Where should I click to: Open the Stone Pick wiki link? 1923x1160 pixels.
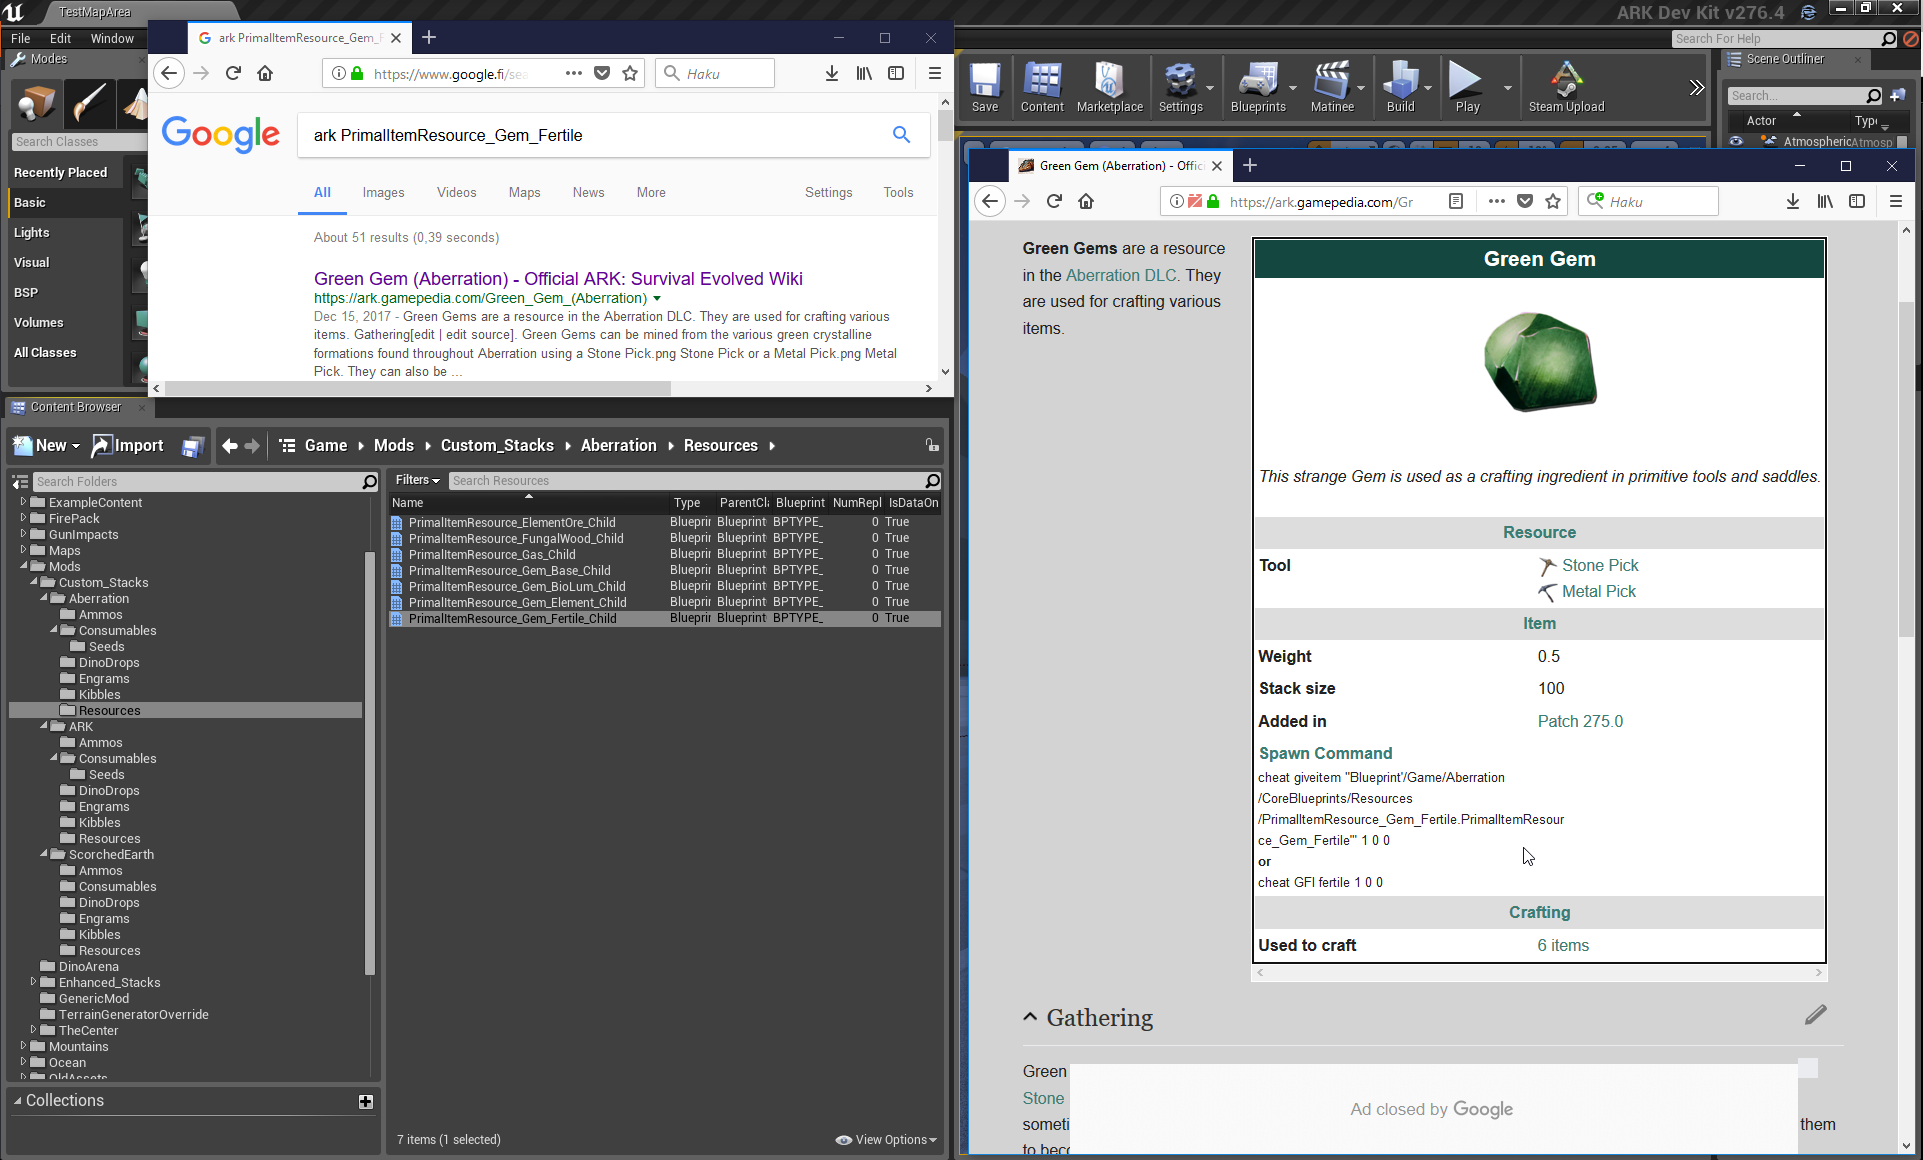pyautogui.click(x=1599, y=565)
